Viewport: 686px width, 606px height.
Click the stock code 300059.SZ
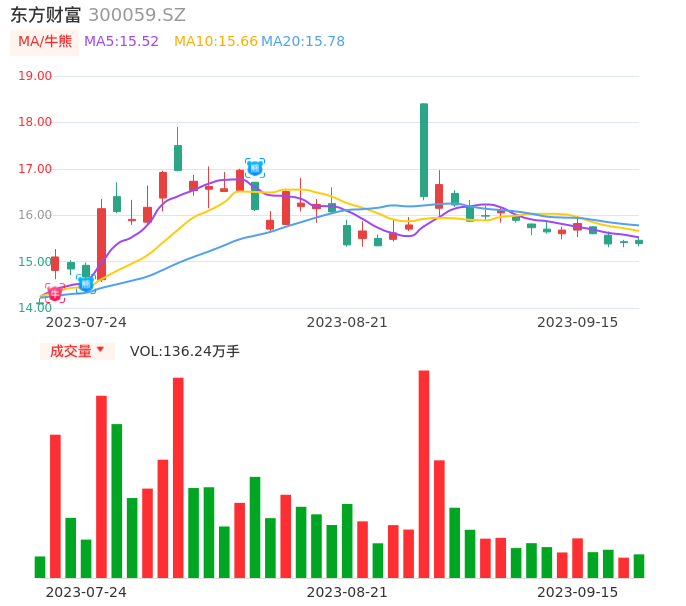coord(137,15)
